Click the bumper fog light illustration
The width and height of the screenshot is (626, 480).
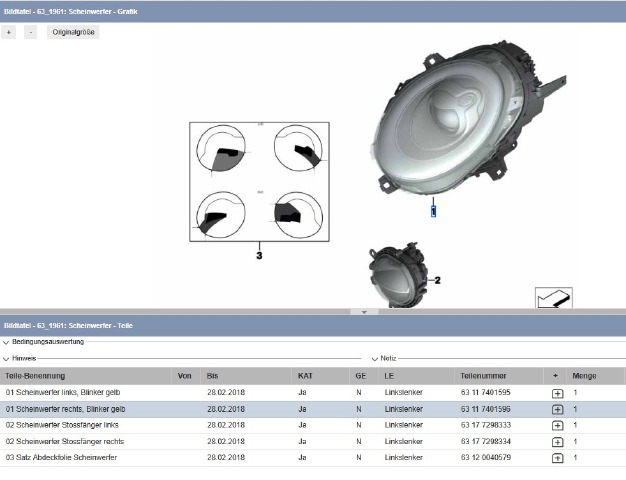(x=398, y=276)
